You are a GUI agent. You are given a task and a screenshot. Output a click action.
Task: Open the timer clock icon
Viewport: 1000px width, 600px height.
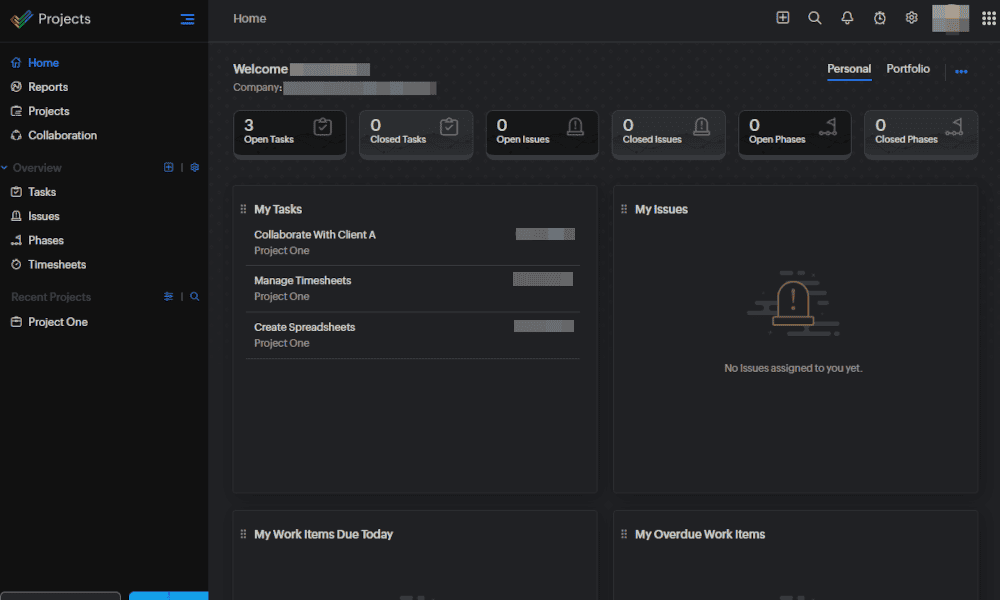point(879,18)
